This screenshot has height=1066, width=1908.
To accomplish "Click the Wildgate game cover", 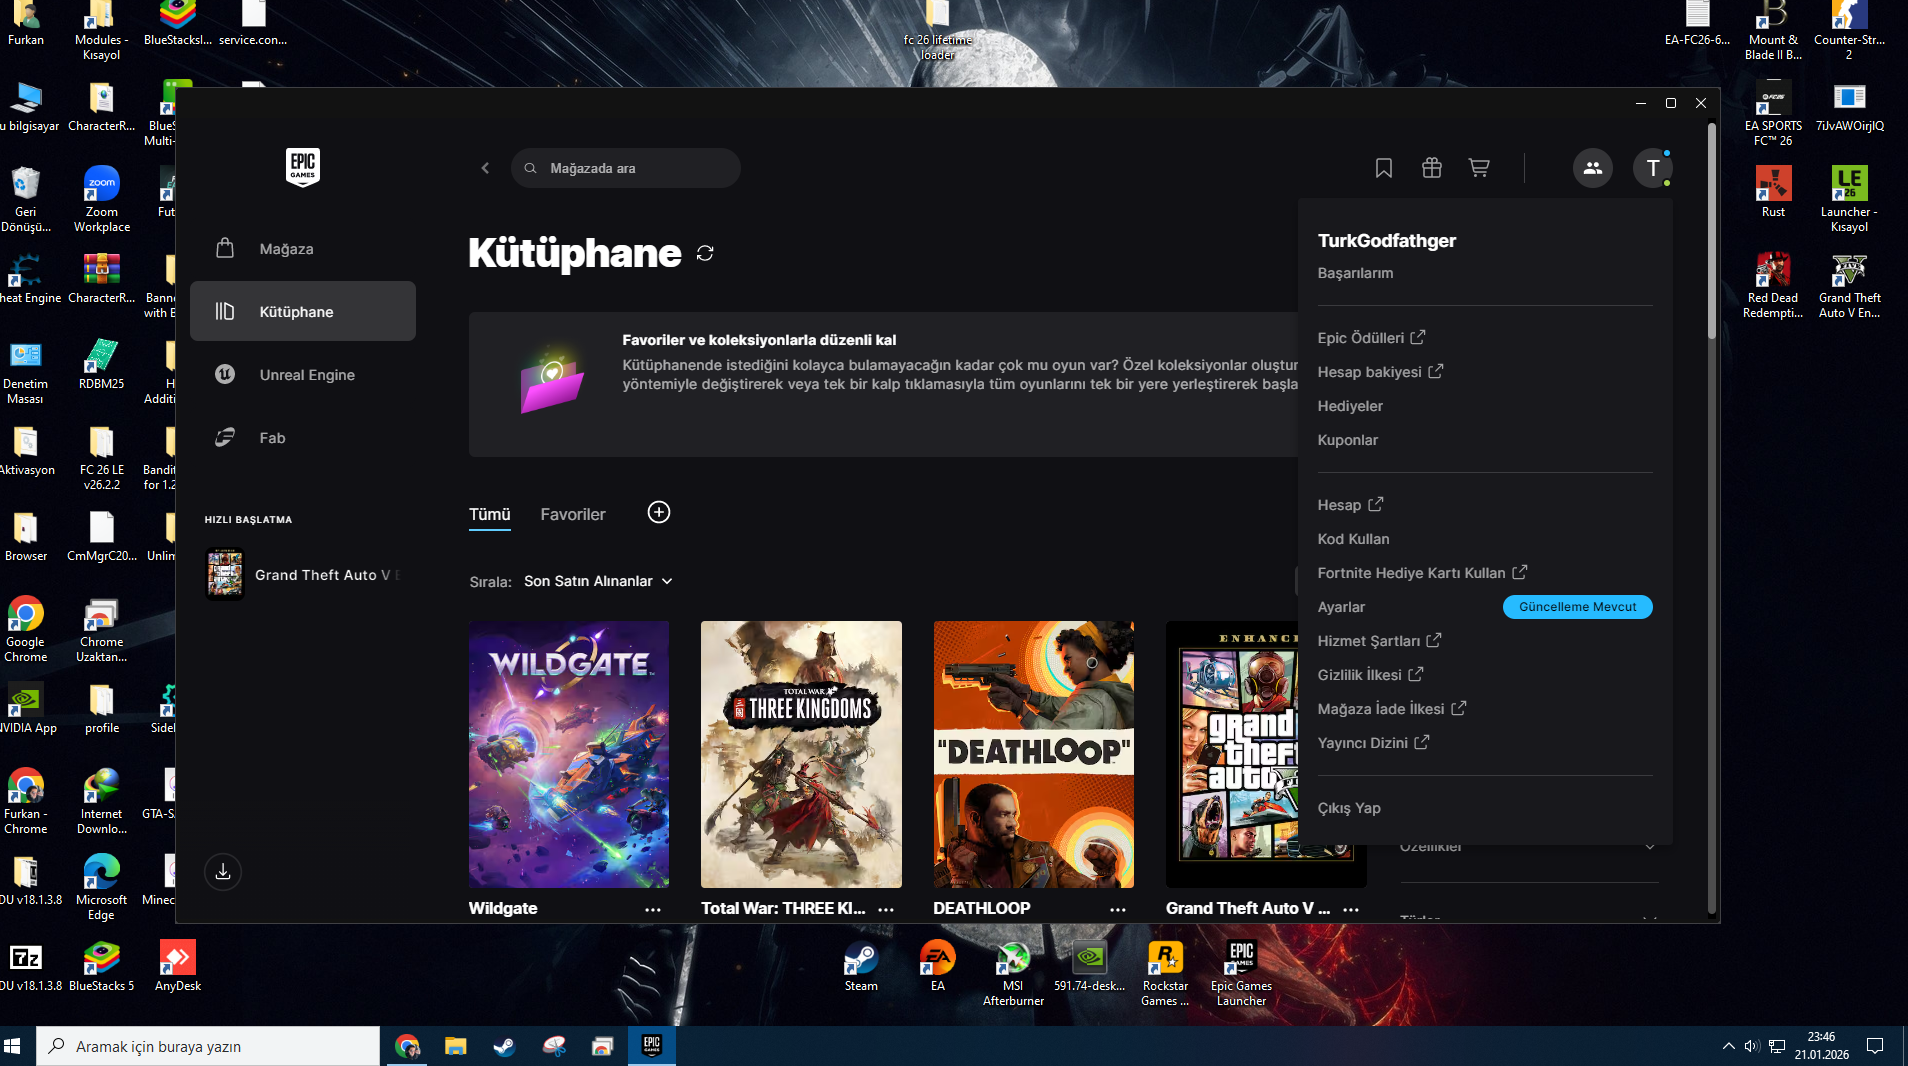I will point(569,754).
